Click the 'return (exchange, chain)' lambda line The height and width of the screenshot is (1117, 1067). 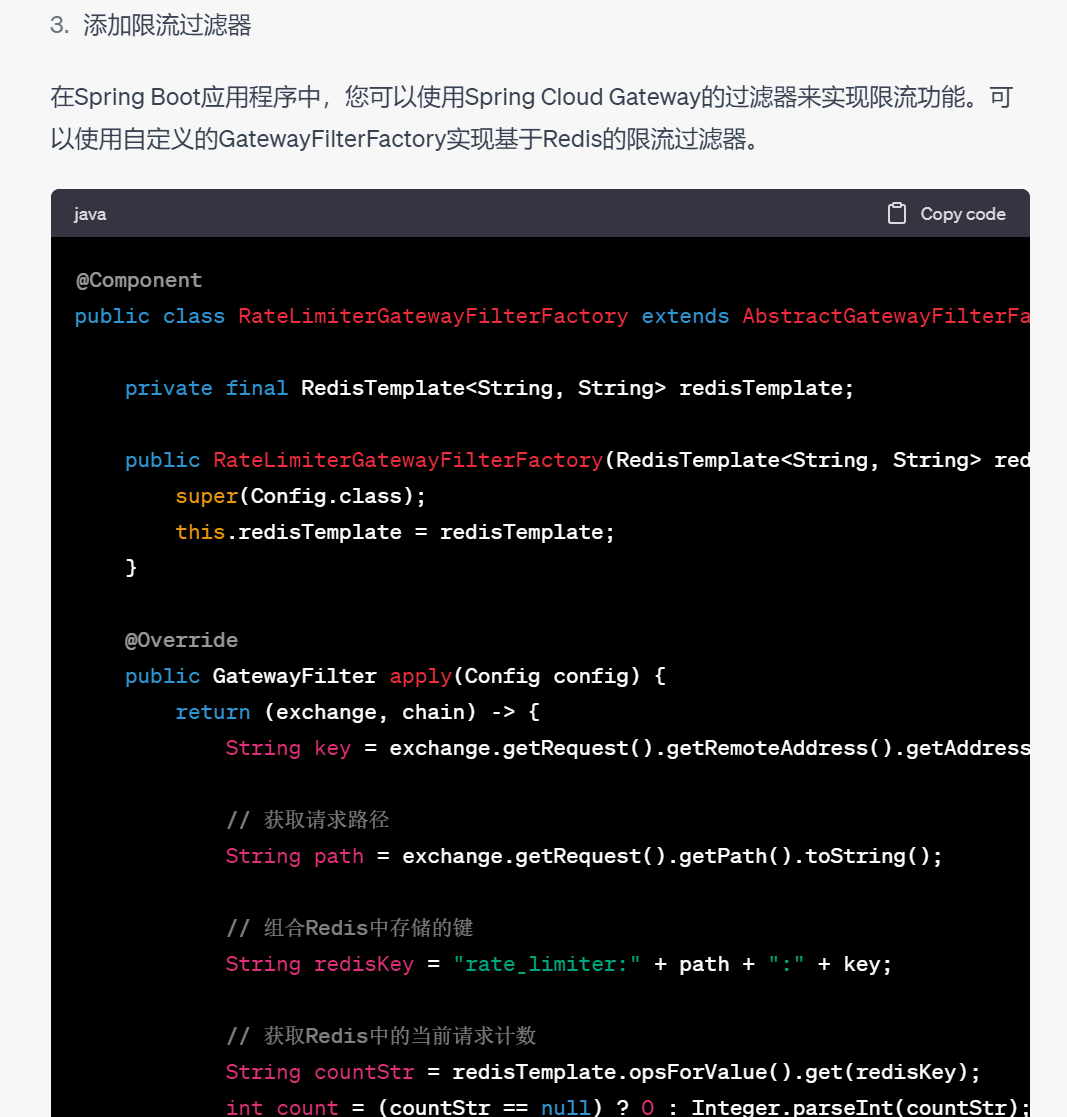(x=357, y=712)
